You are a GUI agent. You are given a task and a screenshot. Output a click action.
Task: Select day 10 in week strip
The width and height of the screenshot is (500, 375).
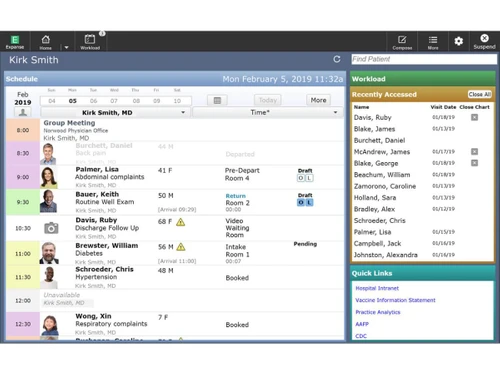pyautogui.click(x=177, y=101)
